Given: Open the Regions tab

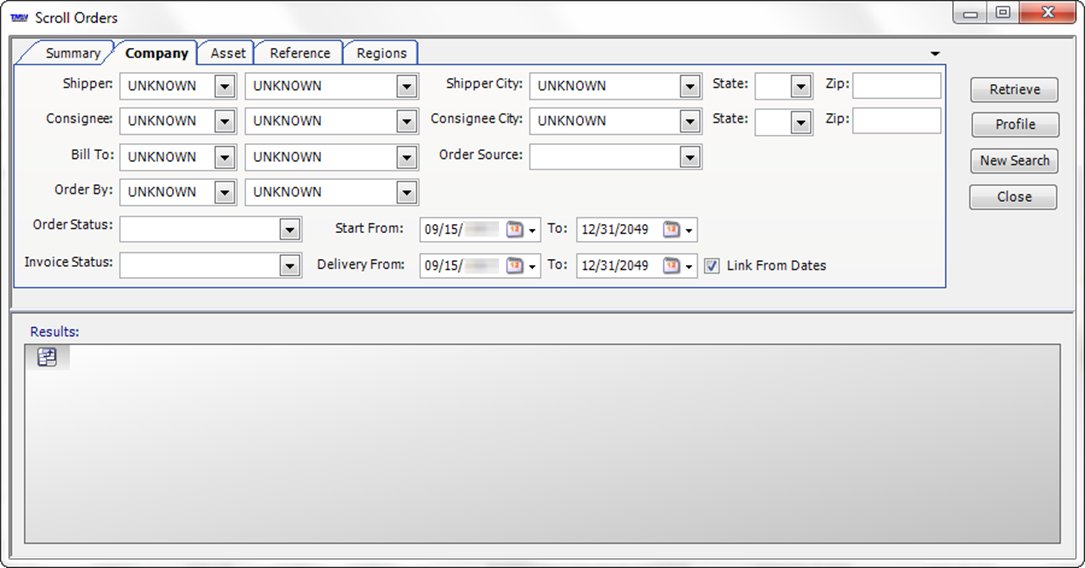Looking at the screenshot, I should (381, 53).
